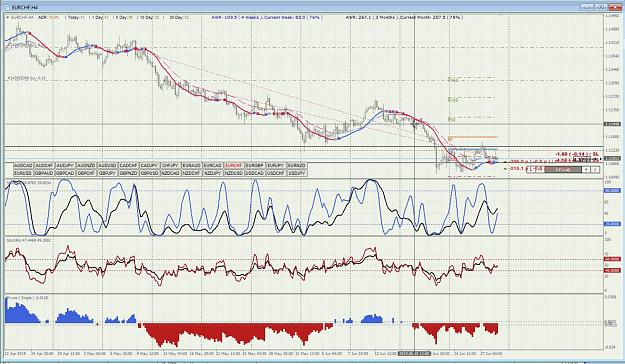This screenshot has height=364, width=625.
Task: Open CADJPY via symbol changer
Action: click(x=150, y=165)
